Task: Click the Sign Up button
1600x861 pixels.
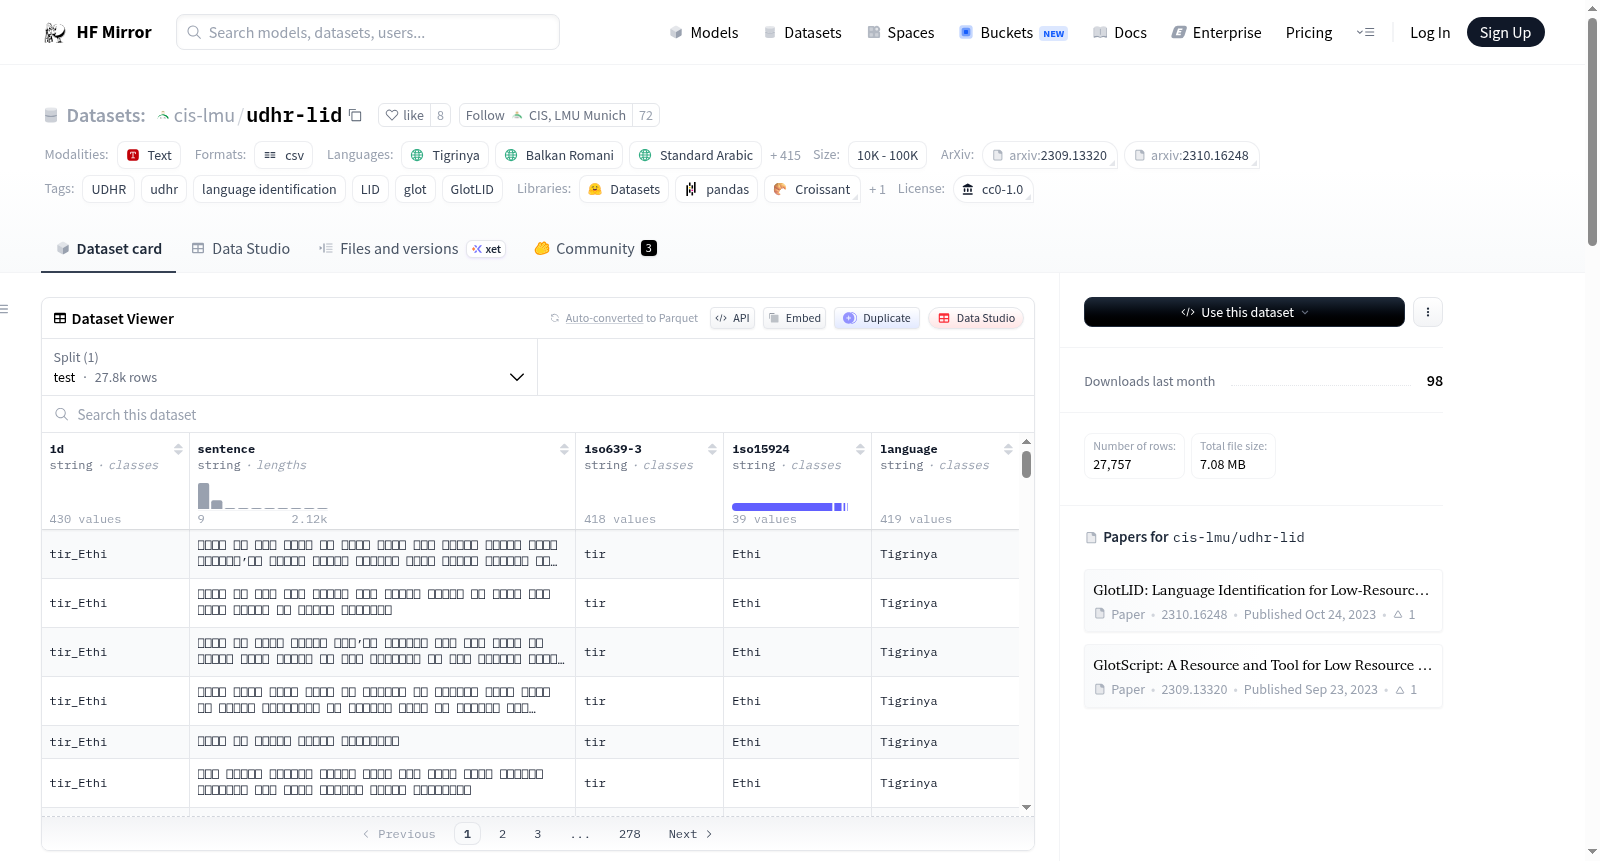Action: (x=1505, y=33)
